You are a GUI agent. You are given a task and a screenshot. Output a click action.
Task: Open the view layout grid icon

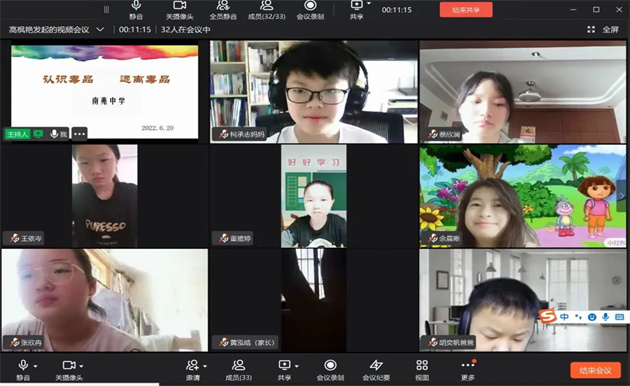[422, 370]
